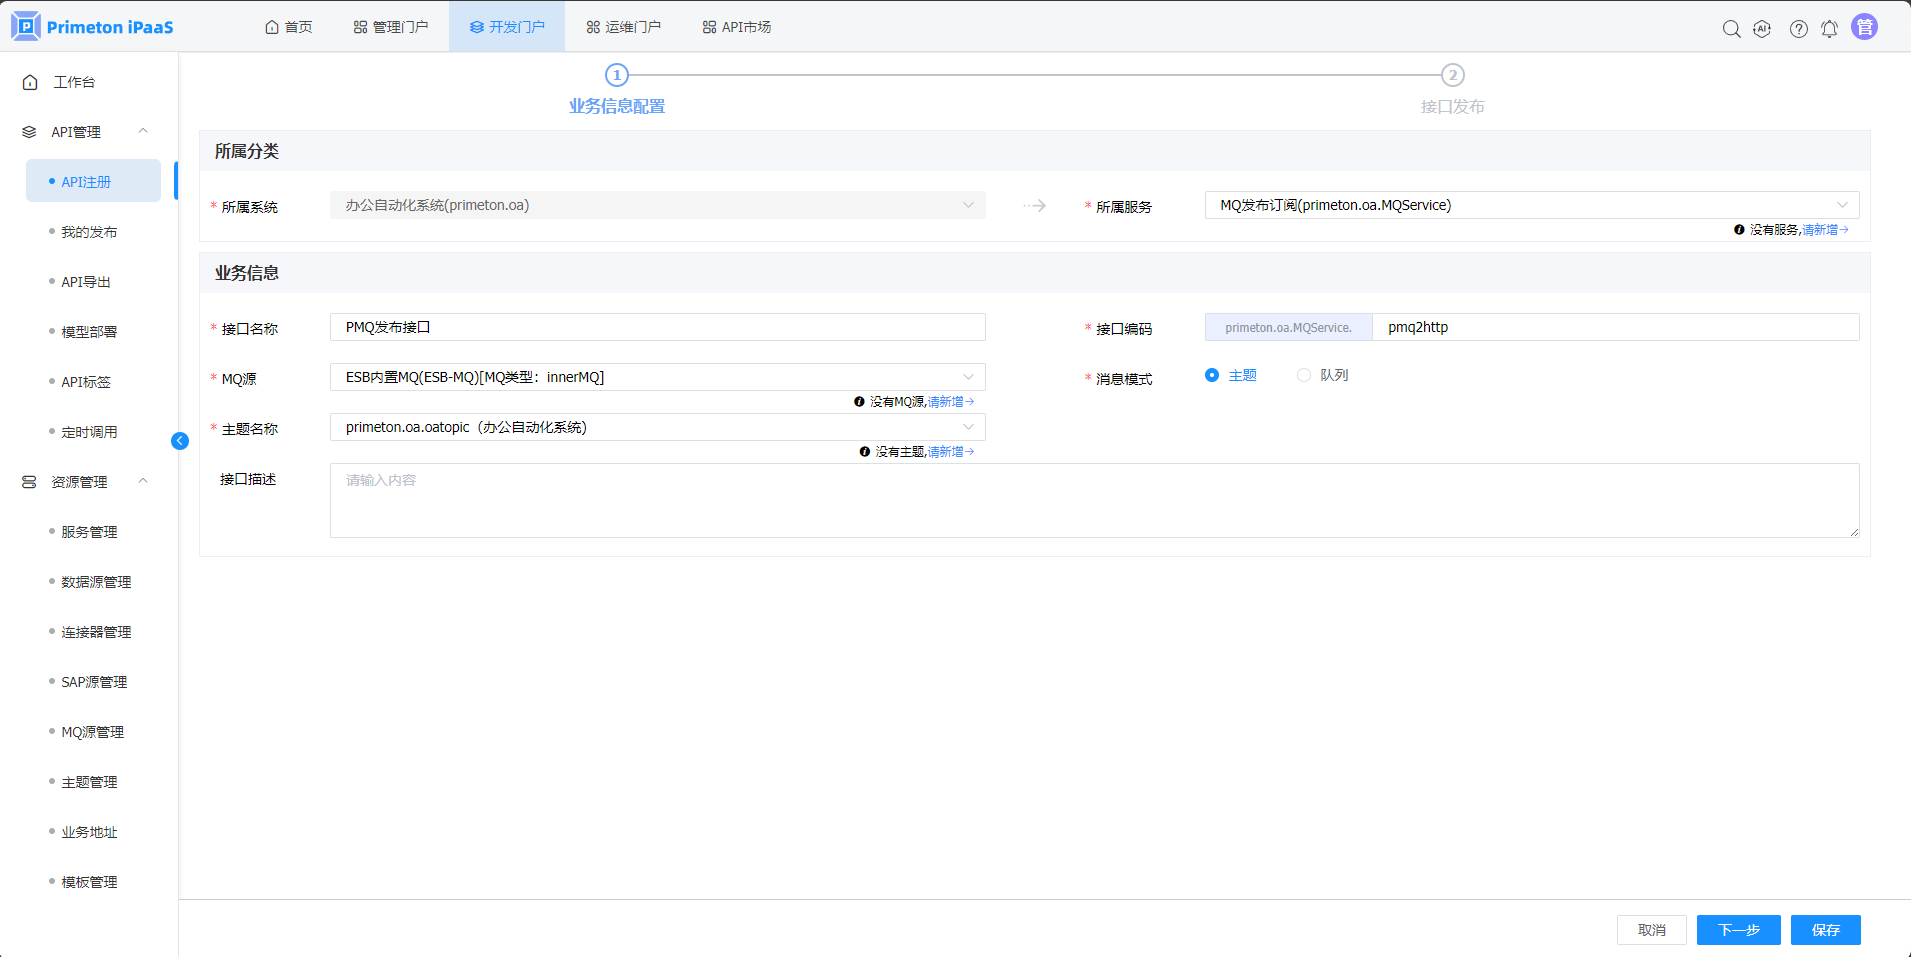Click the 工作台 home icon

point(30,82)
